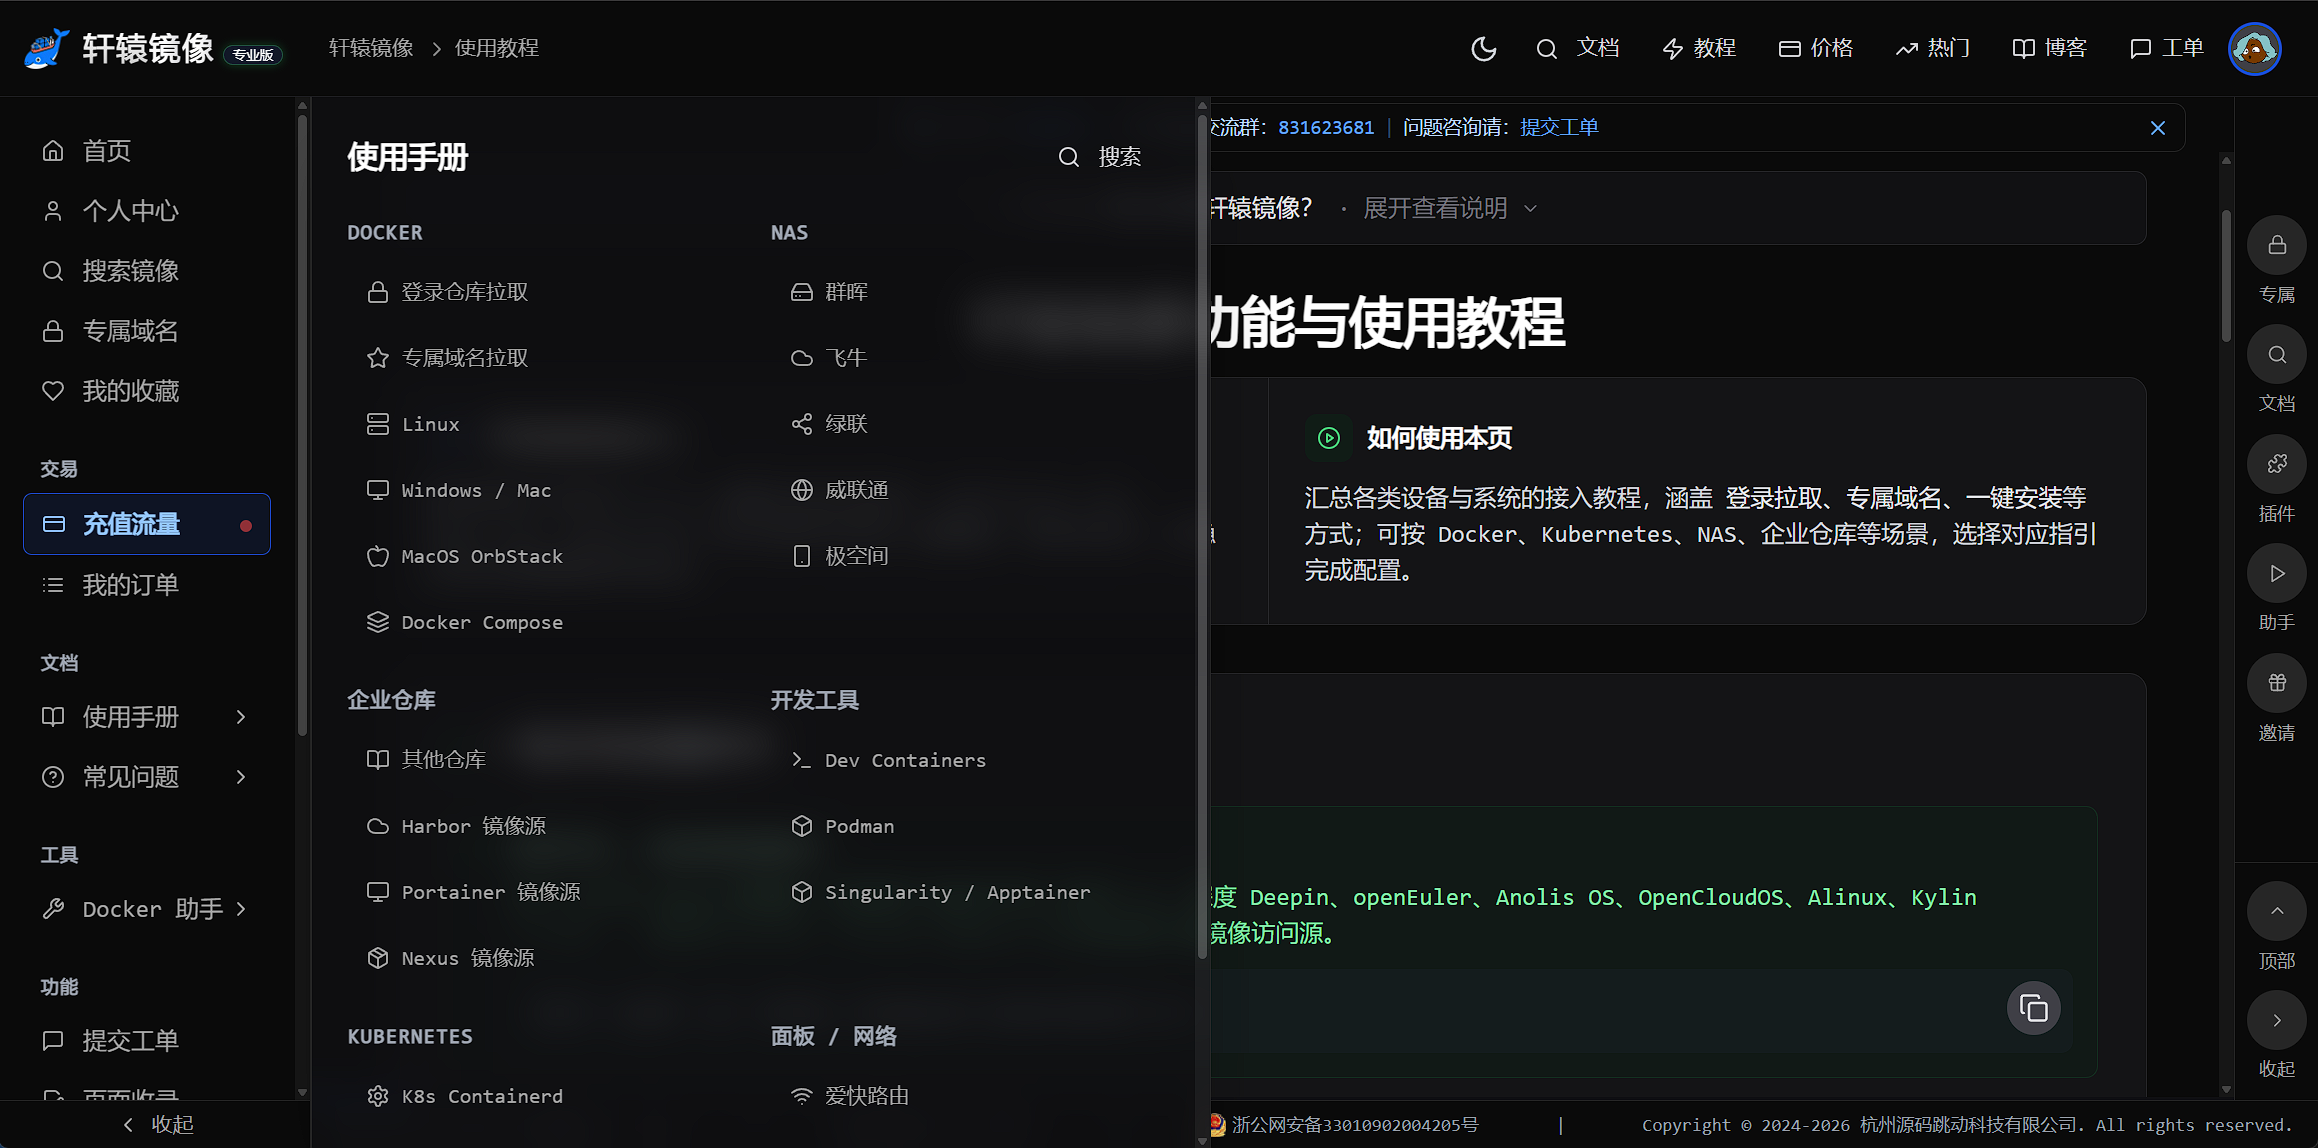Click the 轩辕镜像 whale logo
The image size is (2318, 1148).
coord(47,48)
